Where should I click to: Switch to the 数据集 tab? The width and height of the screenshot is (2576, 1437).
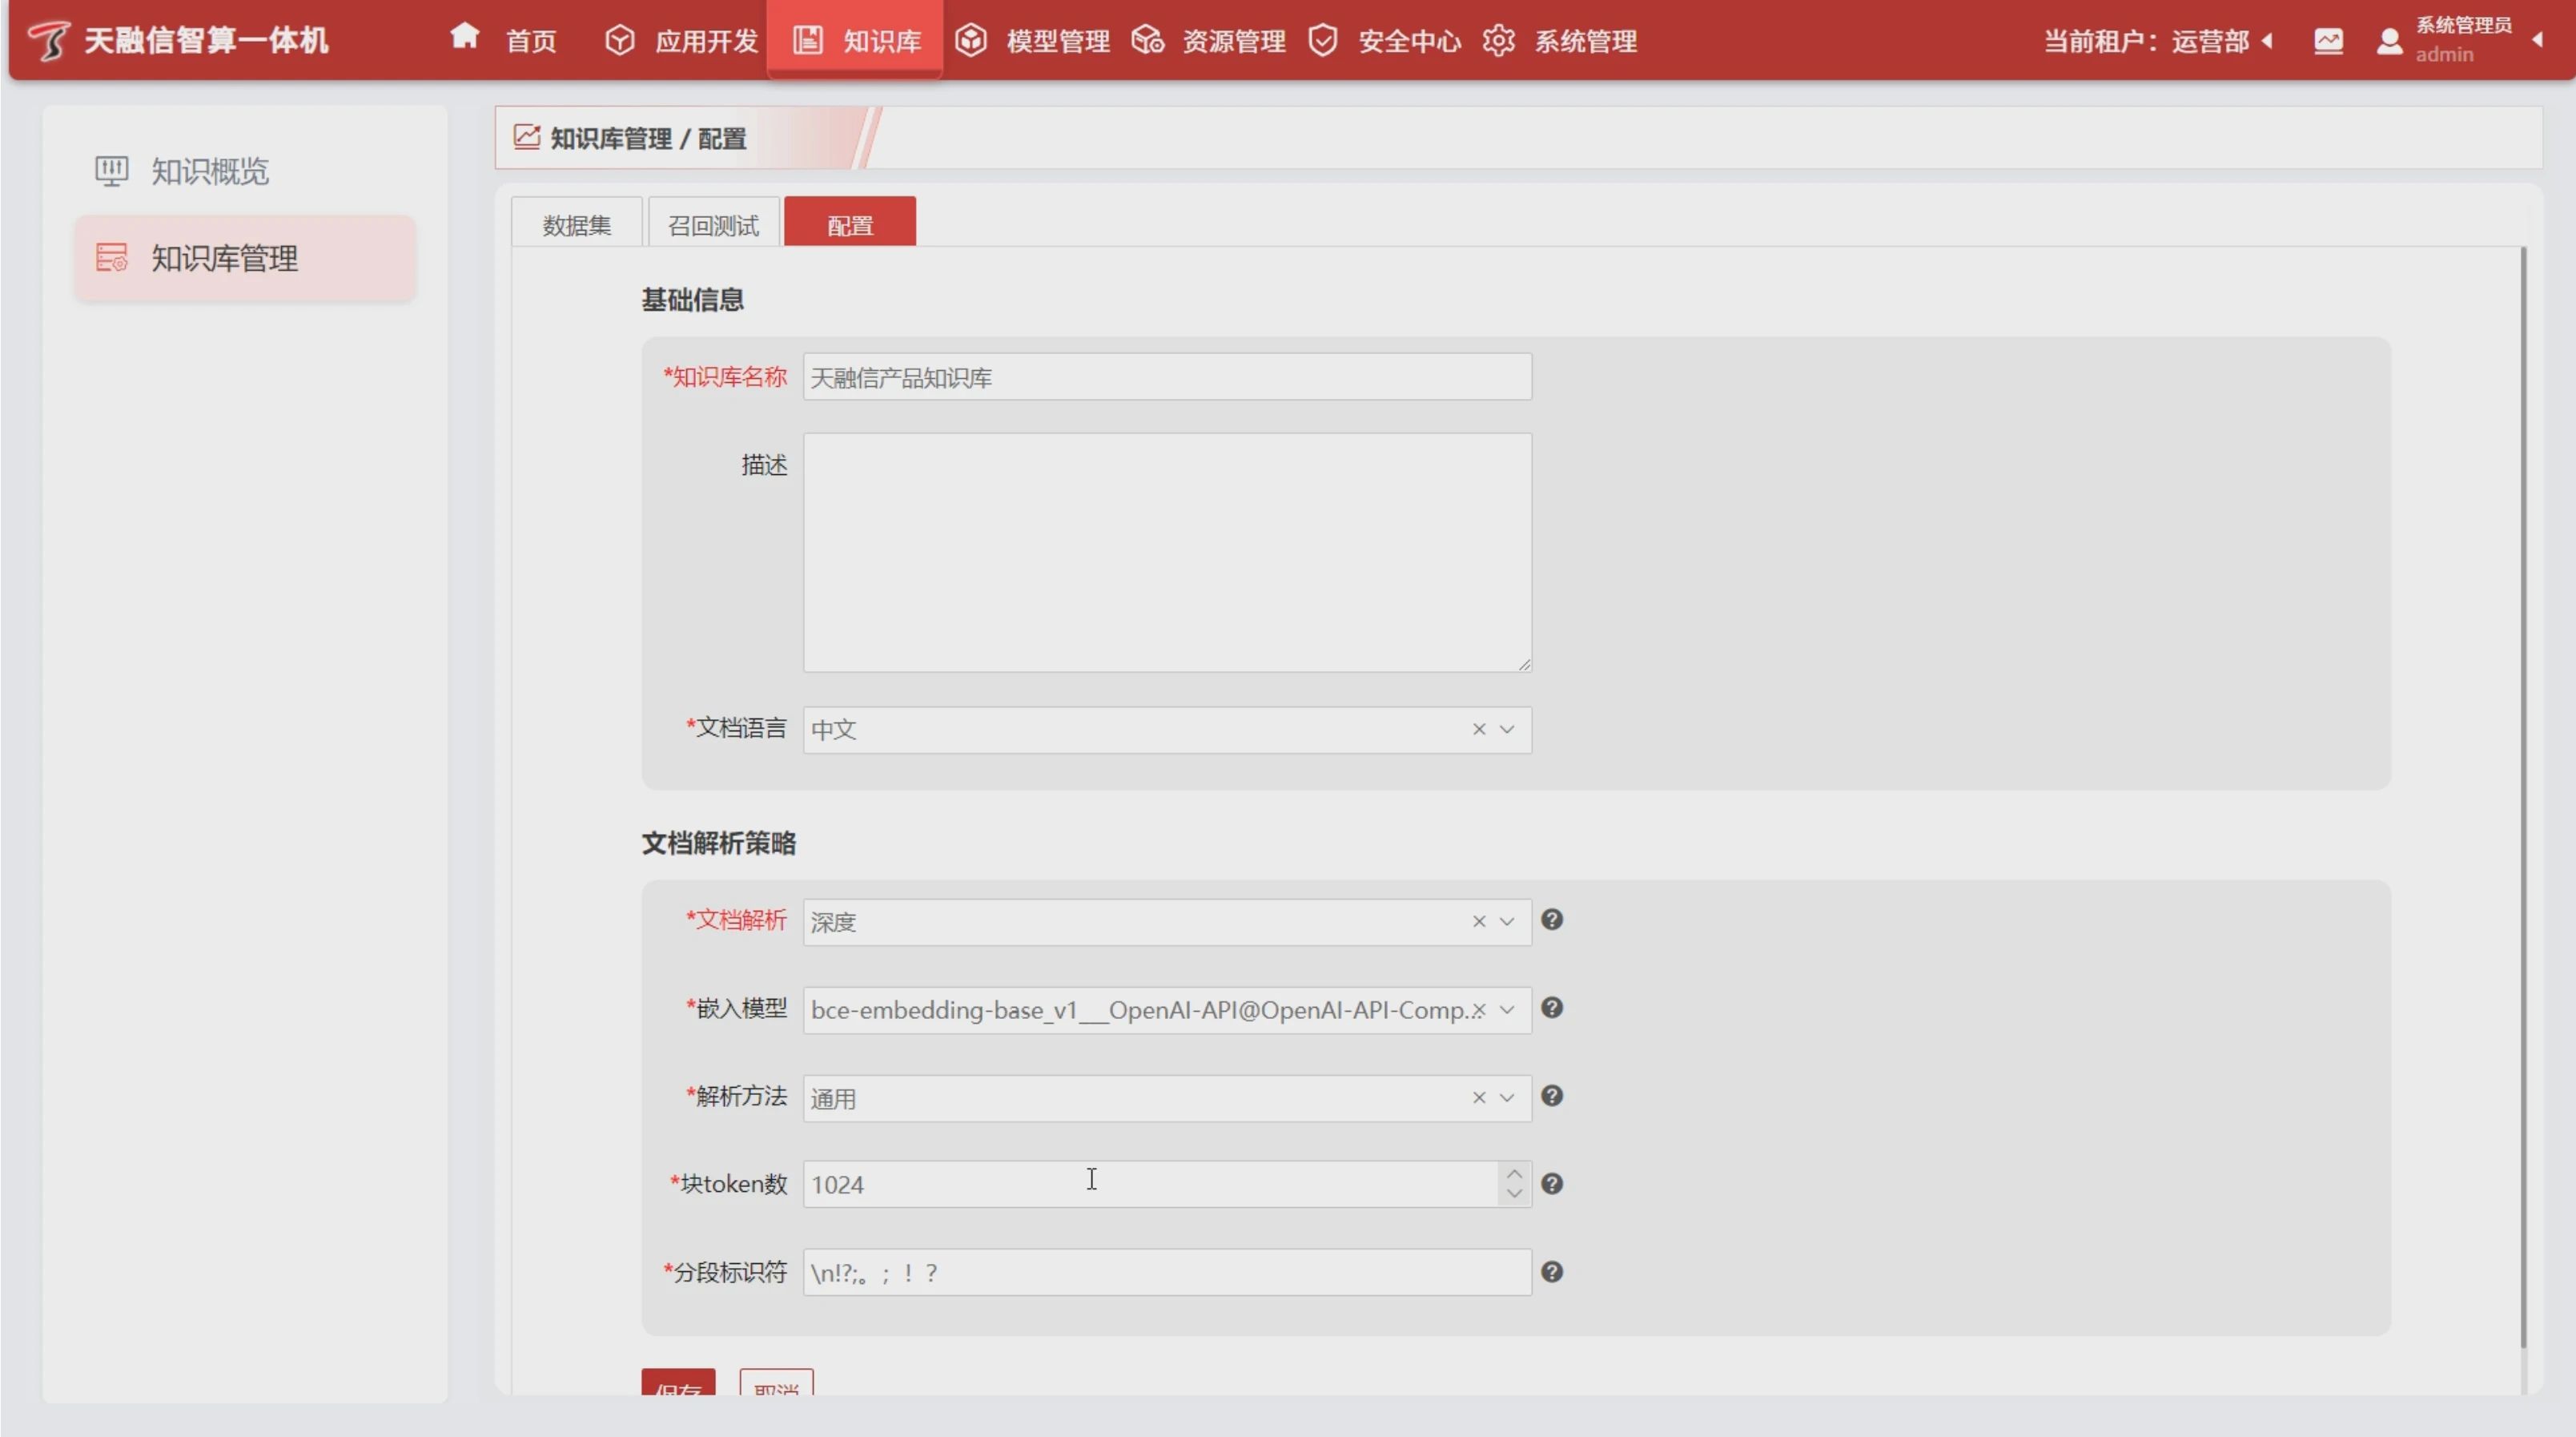577,225
